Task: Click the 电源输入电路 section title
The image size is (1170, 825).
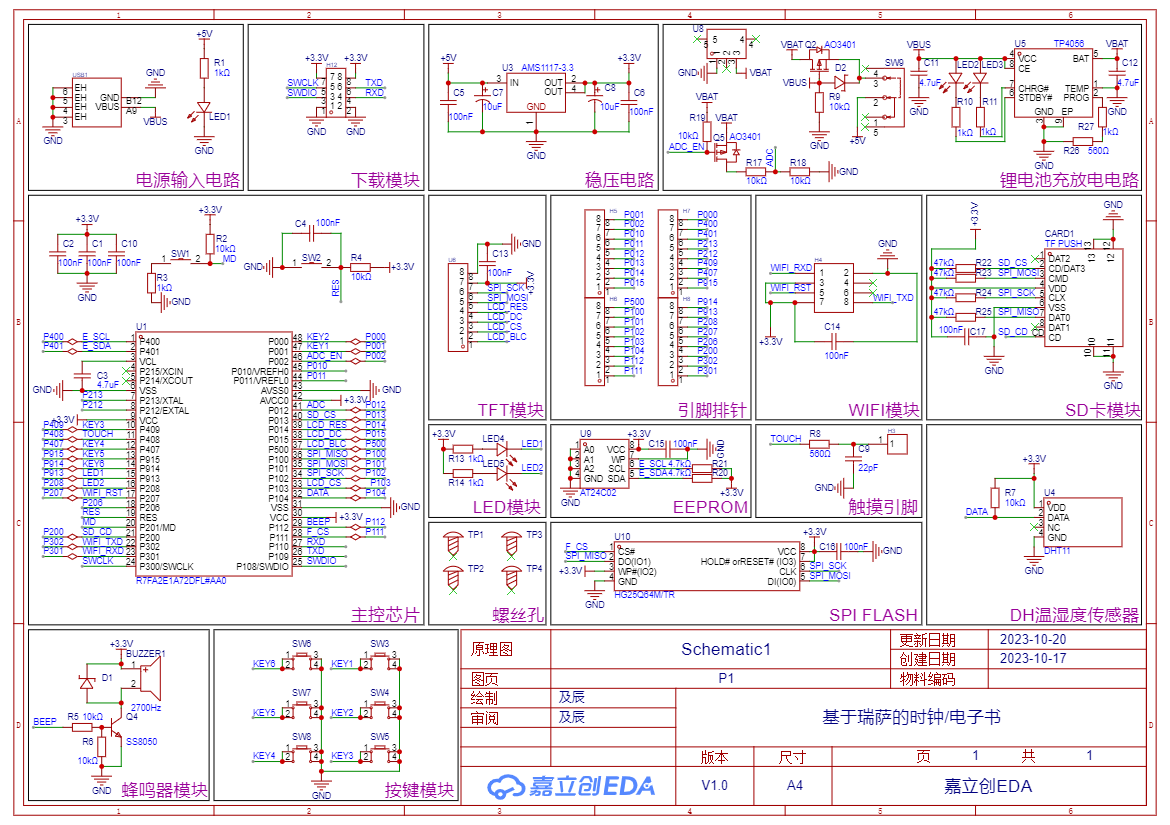Action: tap(188, 181)
